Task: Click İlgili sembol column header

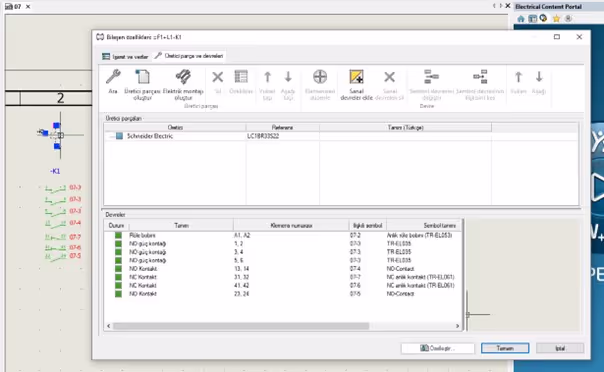Action: (367, 226)
